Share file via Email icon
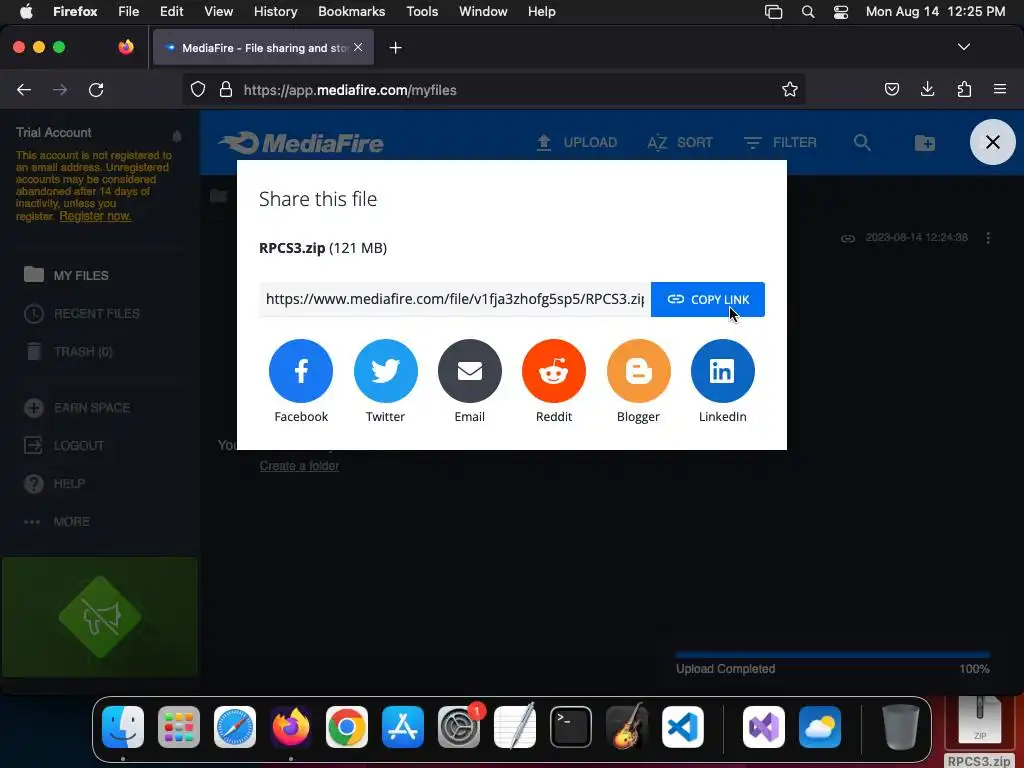This screenshot has height=768, width=1024. tap(470, 371)
